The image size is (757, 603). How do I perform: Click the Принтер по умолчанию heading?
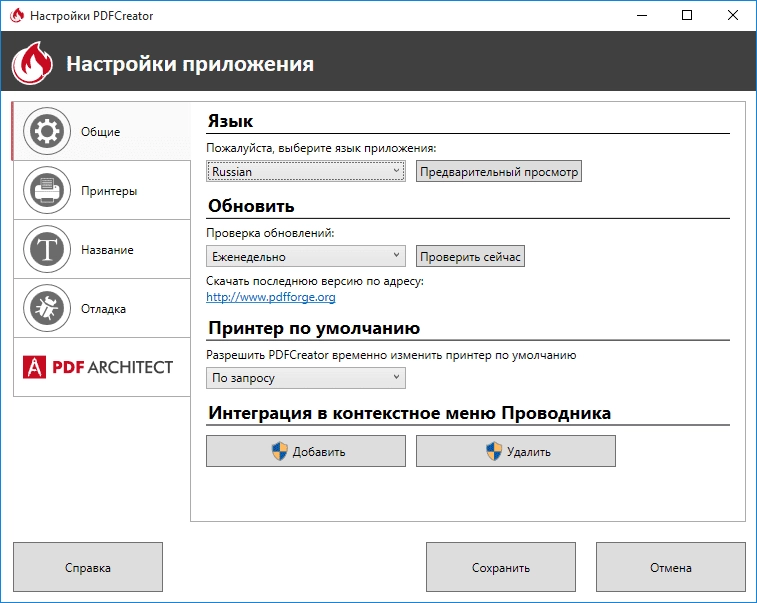coord(314,328)
